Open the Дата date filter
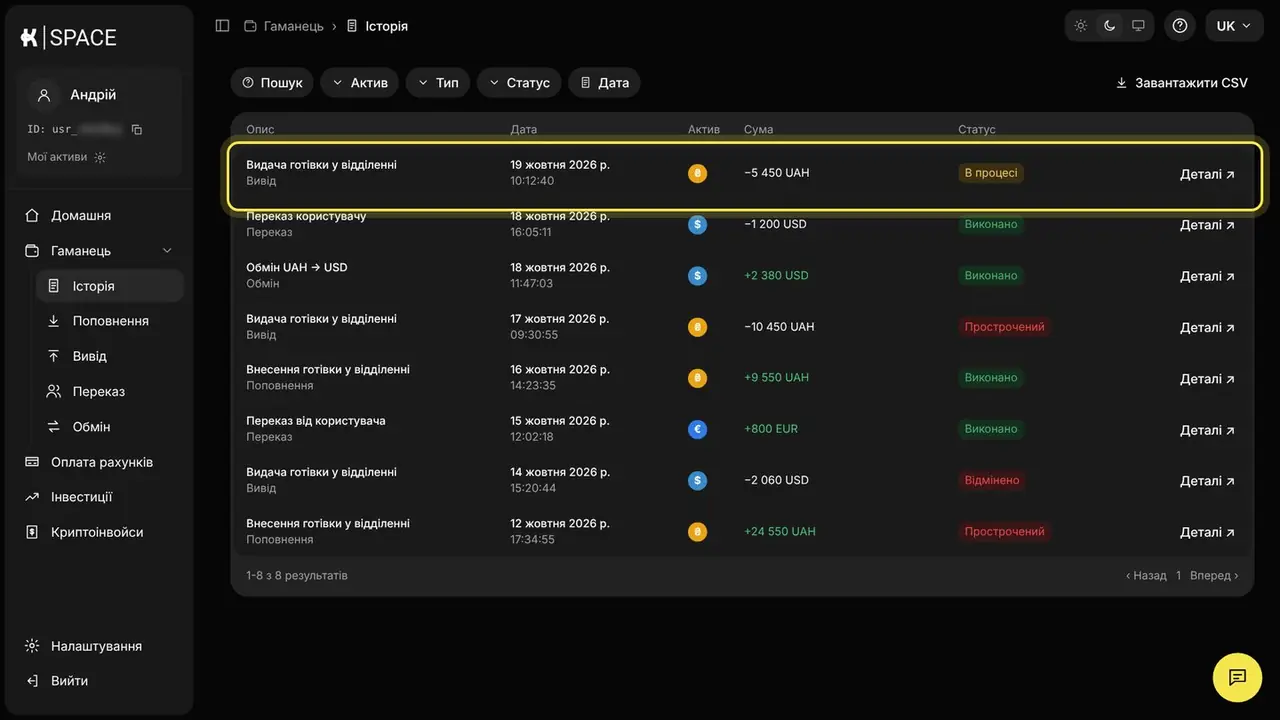1280x720 pixels. click(604, 83)
